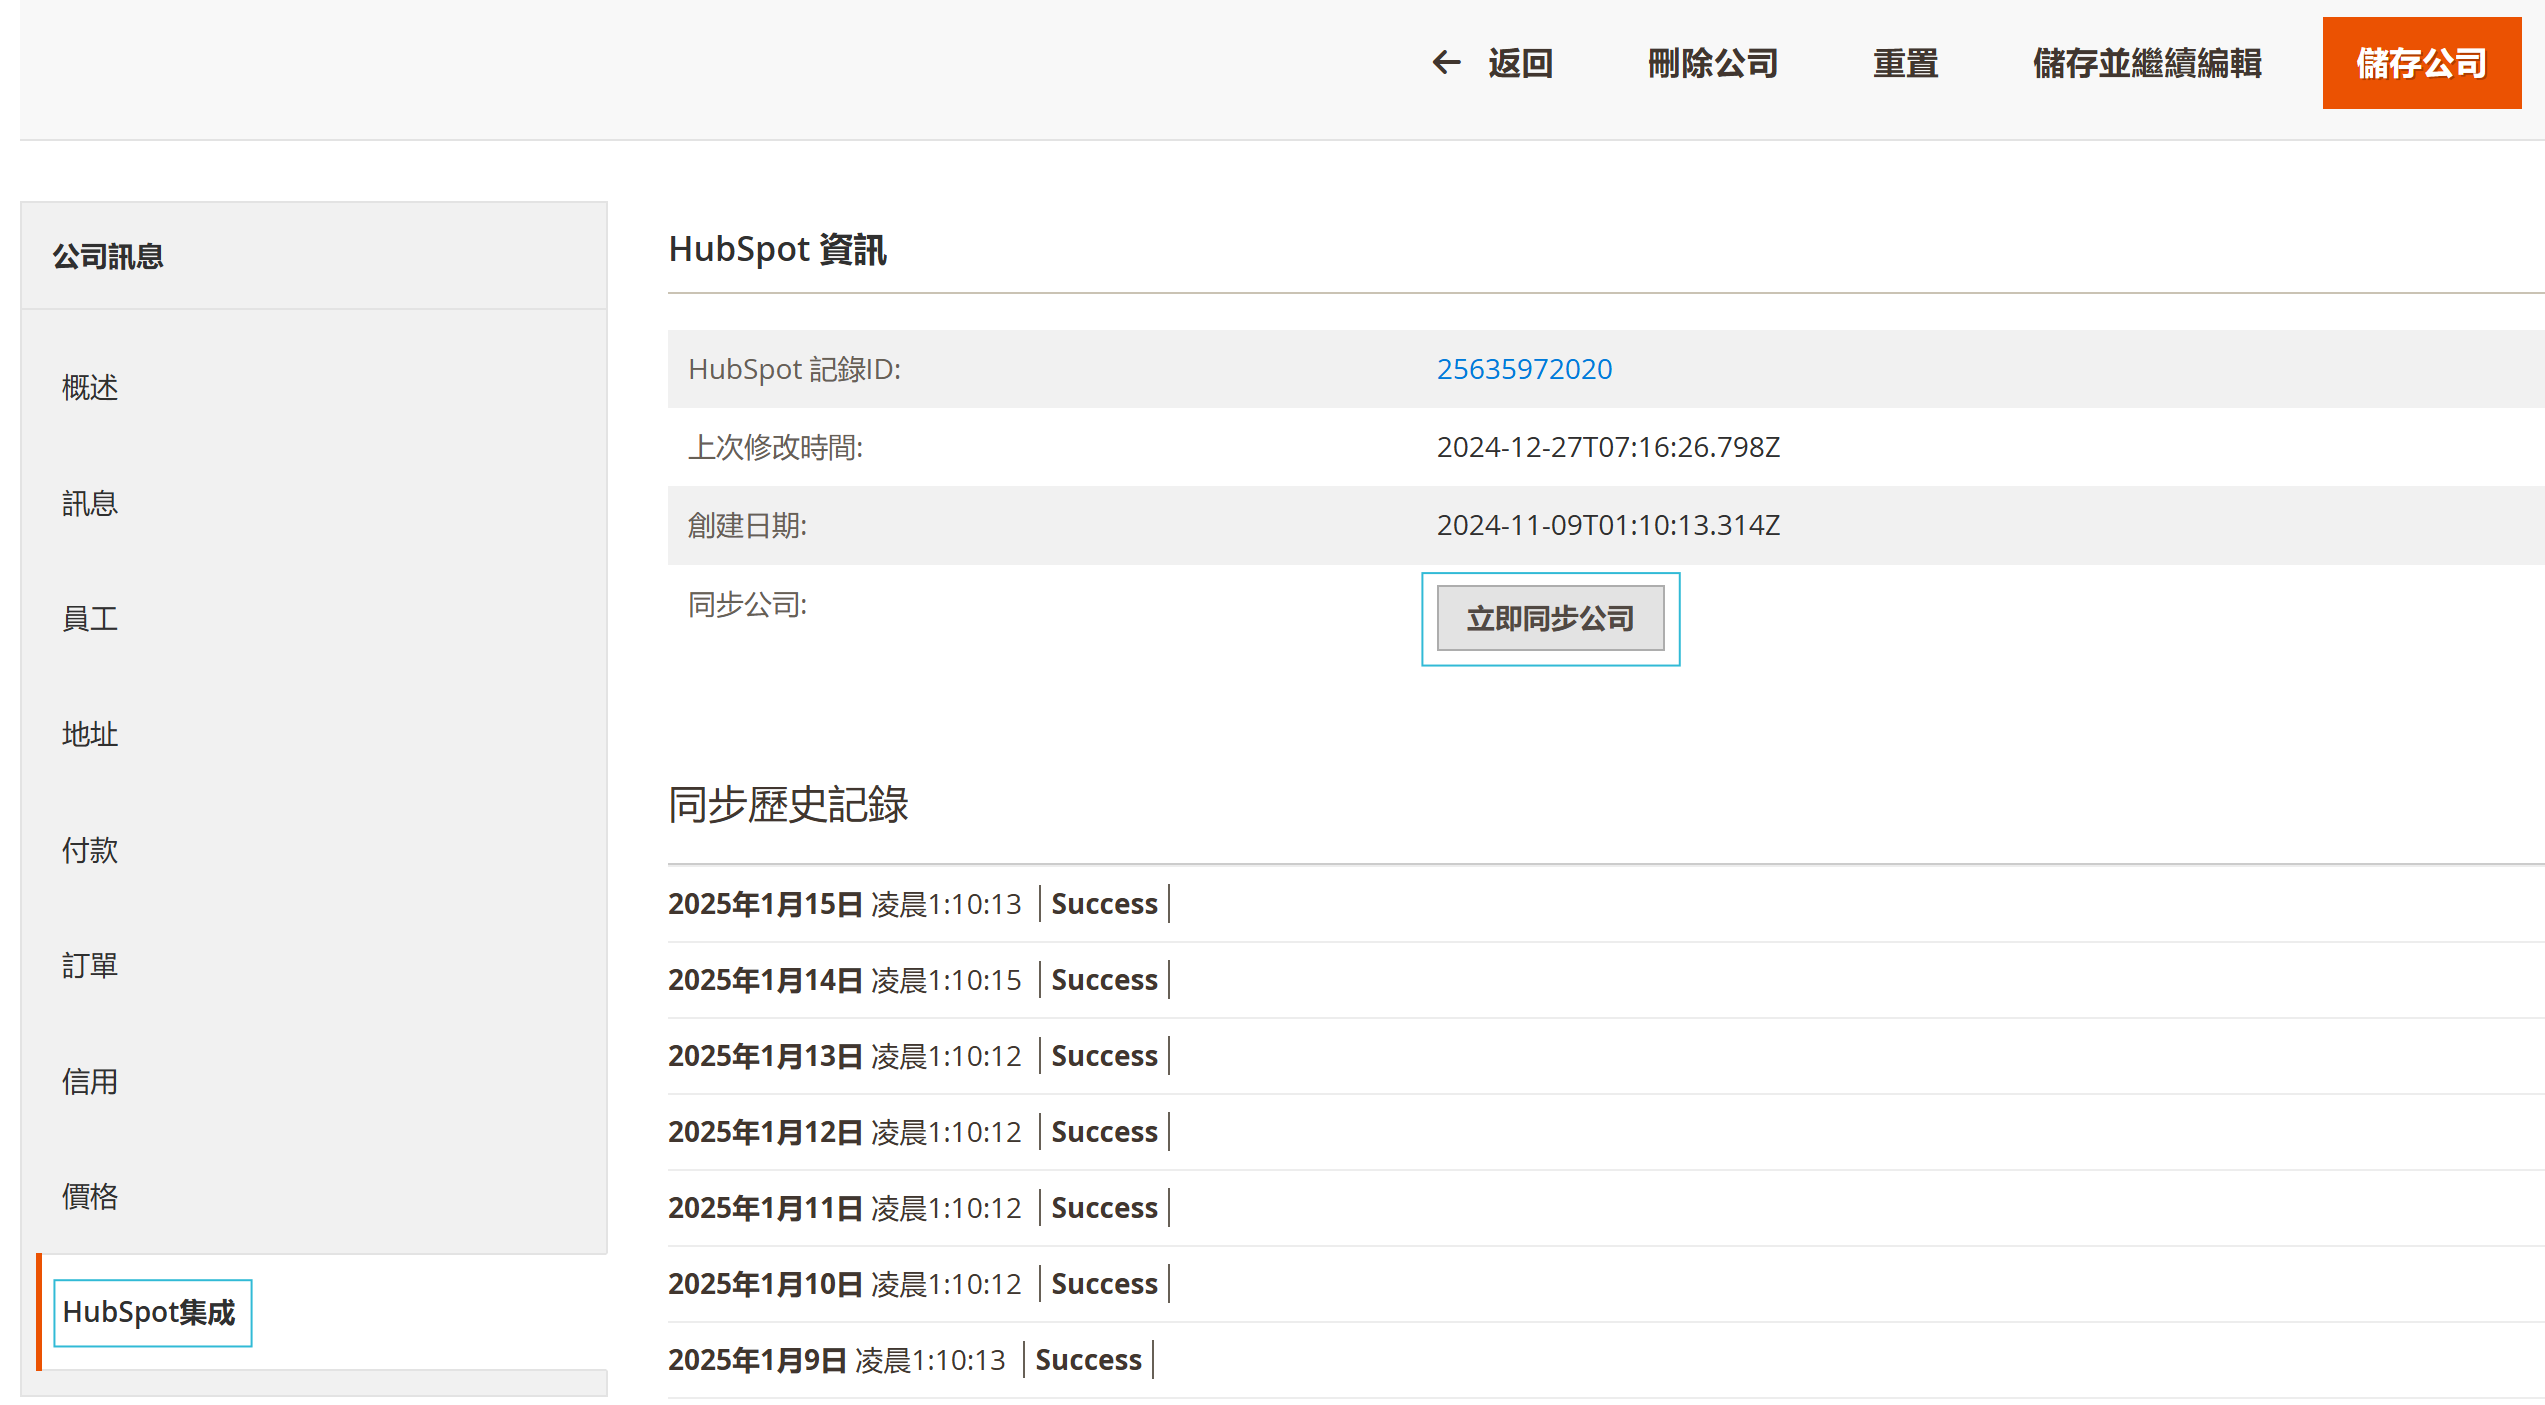Click last modified value 2024-12-27T07:16:26.798Z
This screenshot has width=2545, height=1405.
click(1608, 447)
